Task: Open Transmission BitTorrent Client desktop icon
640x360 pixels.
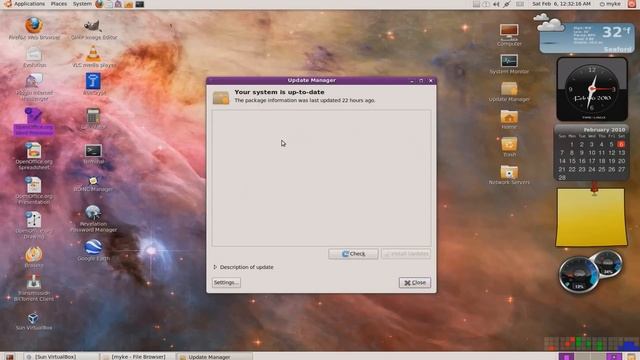Action: click(x=34, y=282)
